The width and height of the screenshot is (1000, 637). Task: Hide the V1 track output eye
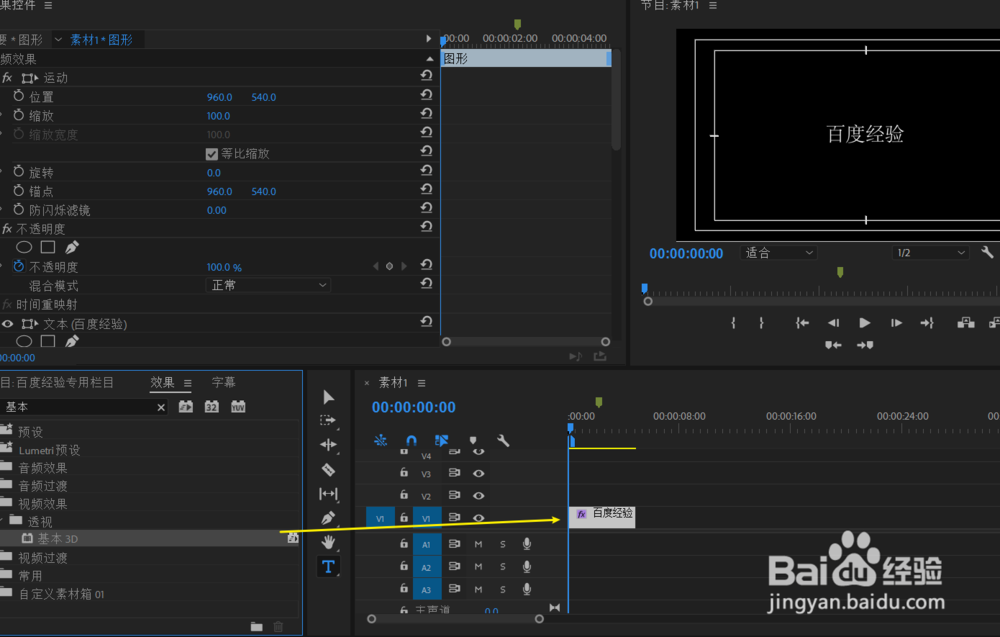coord(478,518)
